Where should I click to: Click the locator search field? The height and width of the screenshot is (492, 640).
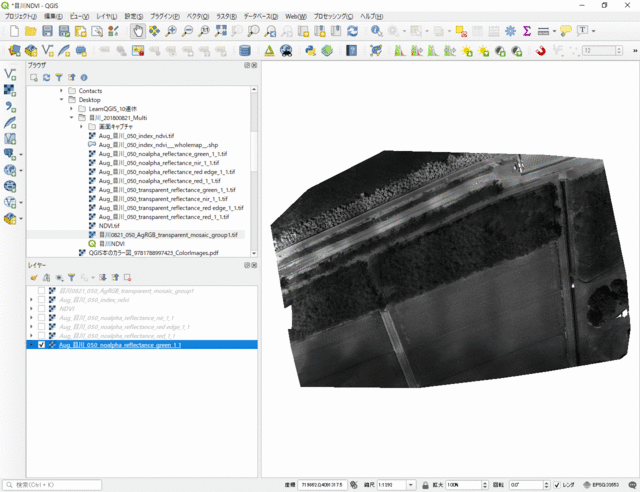(53, 485)
